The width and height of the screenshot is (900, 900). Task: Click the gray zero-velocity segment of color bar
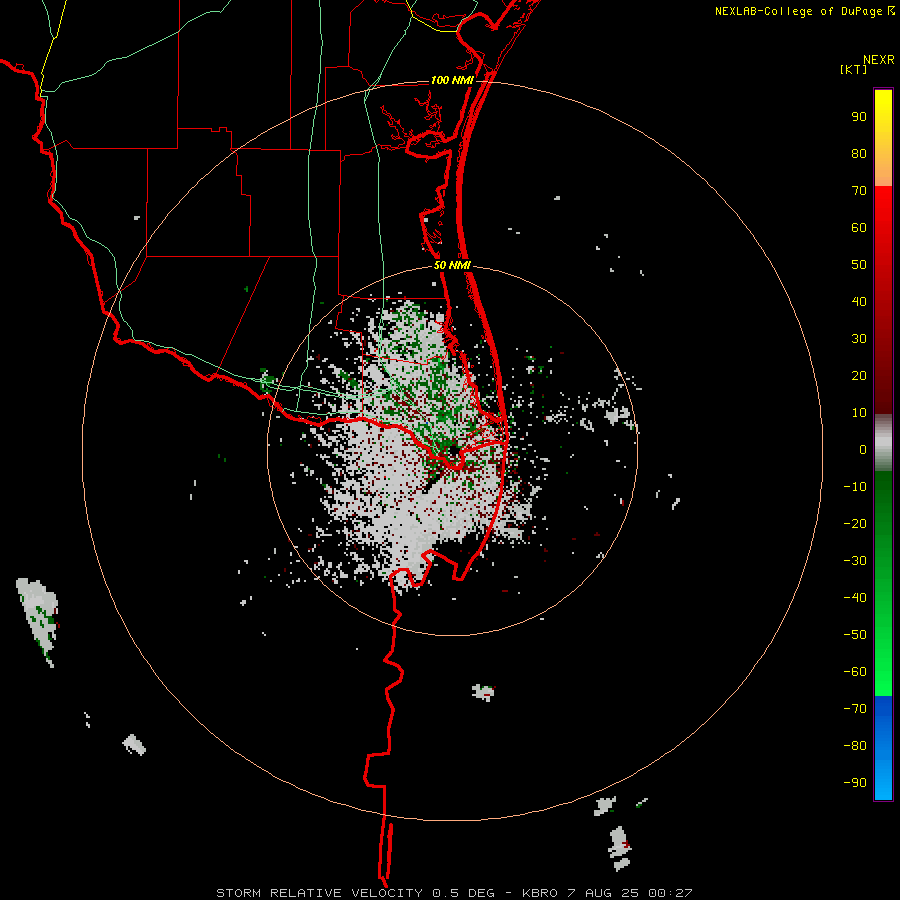[x=883, y=443]
